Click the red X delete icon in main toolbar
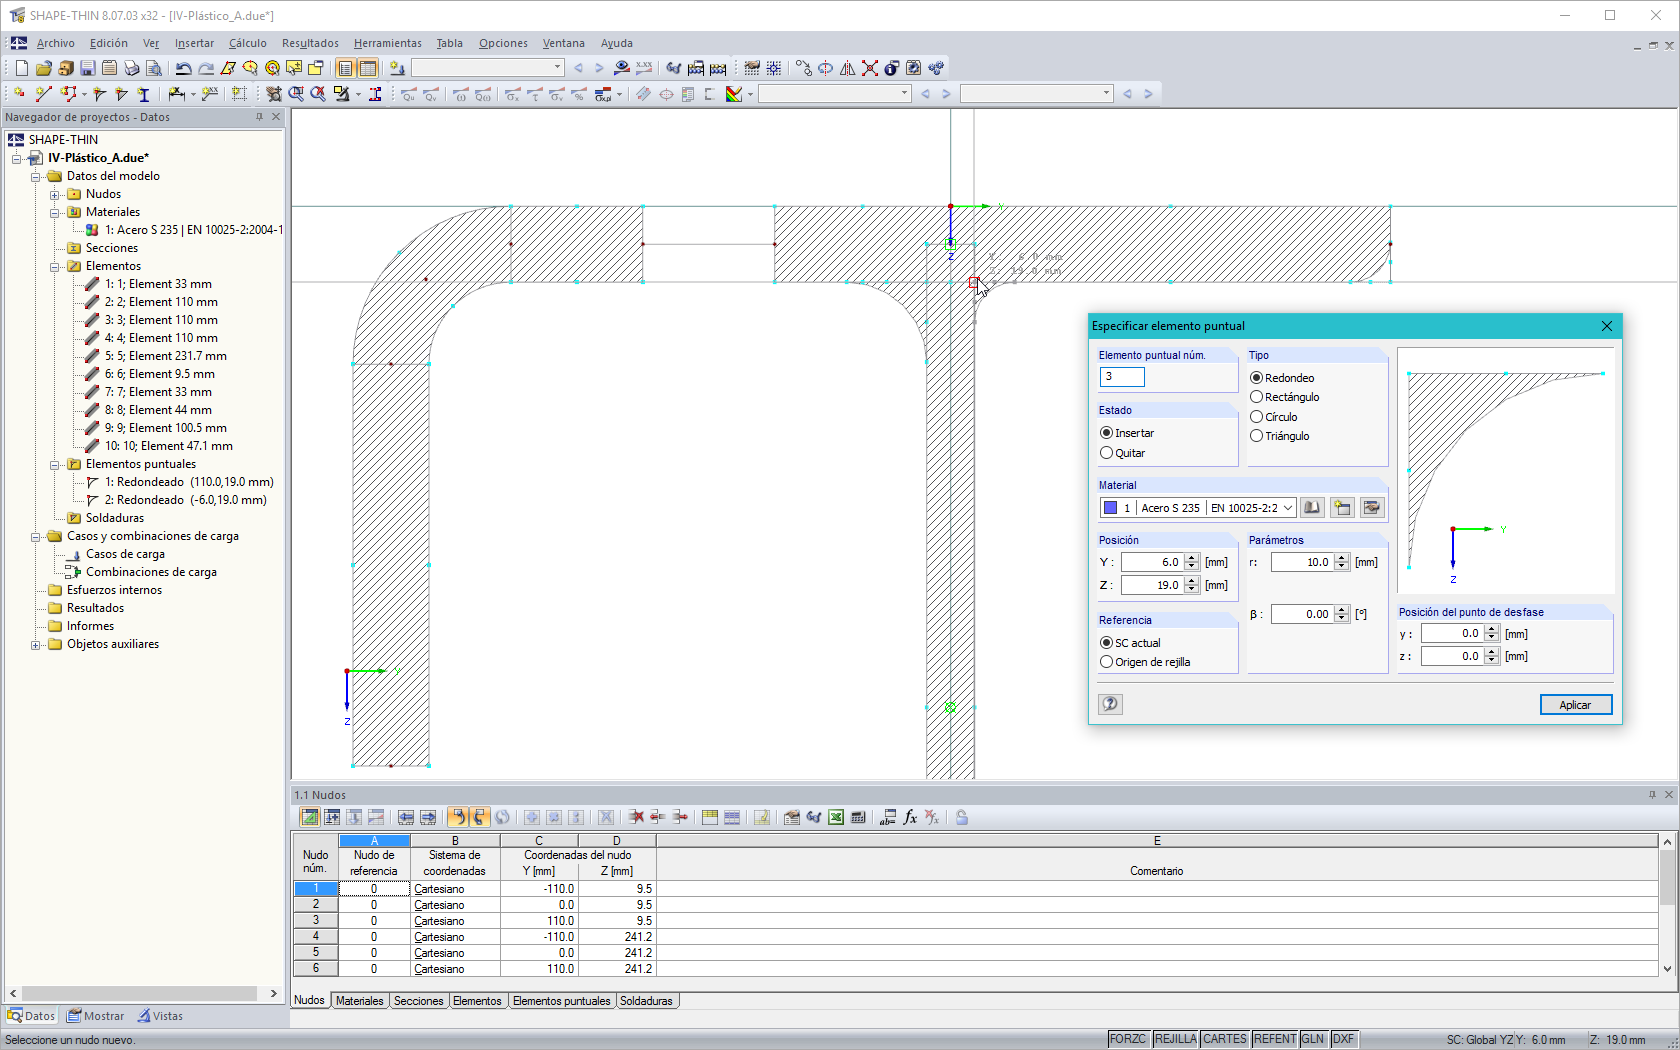 point(870,68)
